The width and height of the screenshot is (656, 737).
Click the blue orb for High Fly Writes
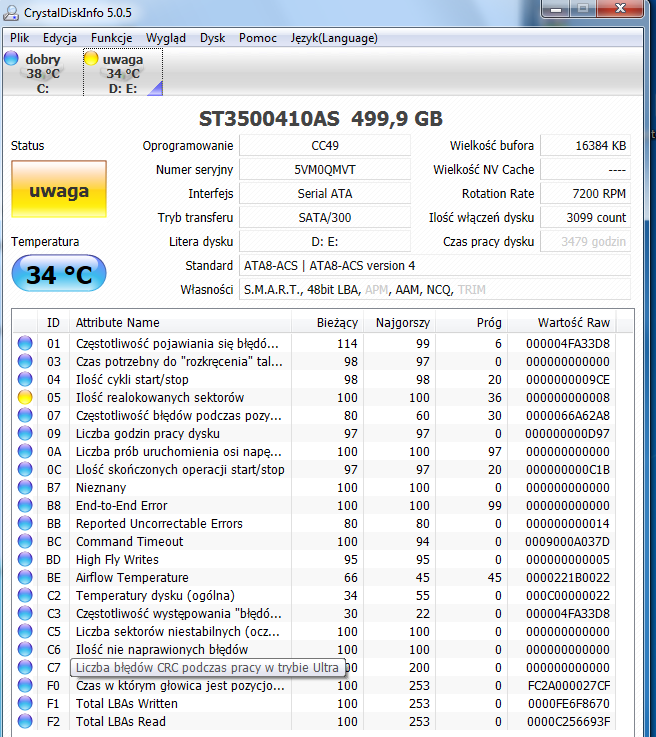tap(25, 559)
